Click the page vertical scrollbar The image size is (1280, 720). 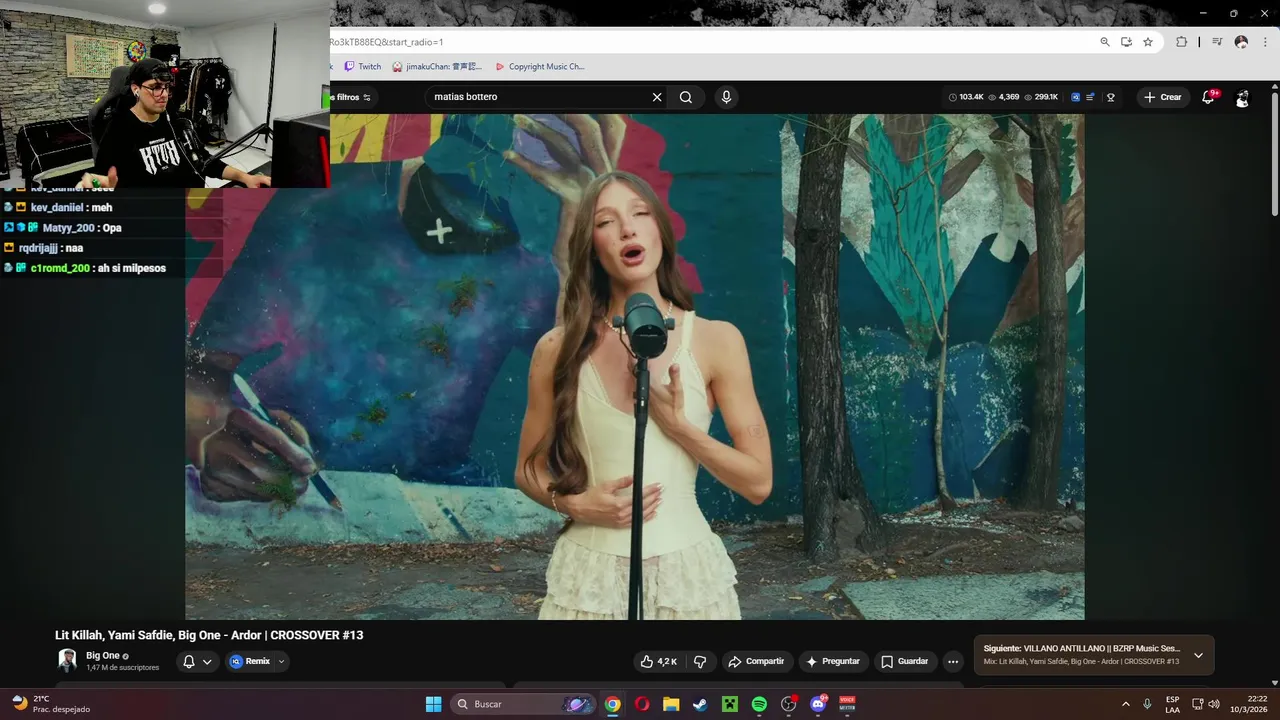coord(1274,153)
